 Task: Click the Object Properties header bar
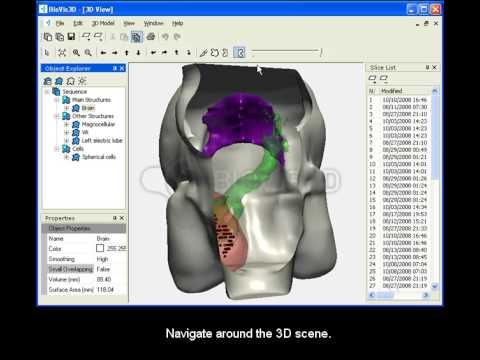coord(84,228)
